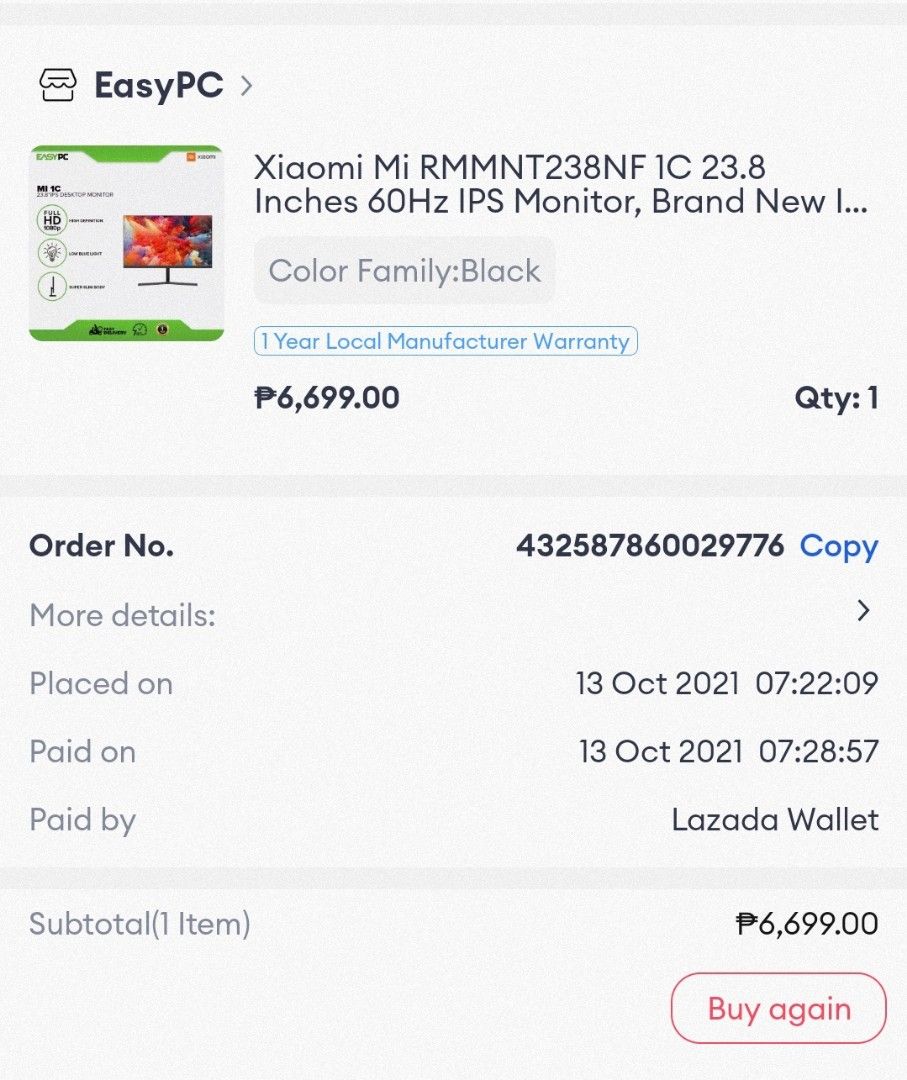Select the Subtotal(1 Item) row
The image size is (907, 1080).
pyautogui.click(x=138, y=924)
